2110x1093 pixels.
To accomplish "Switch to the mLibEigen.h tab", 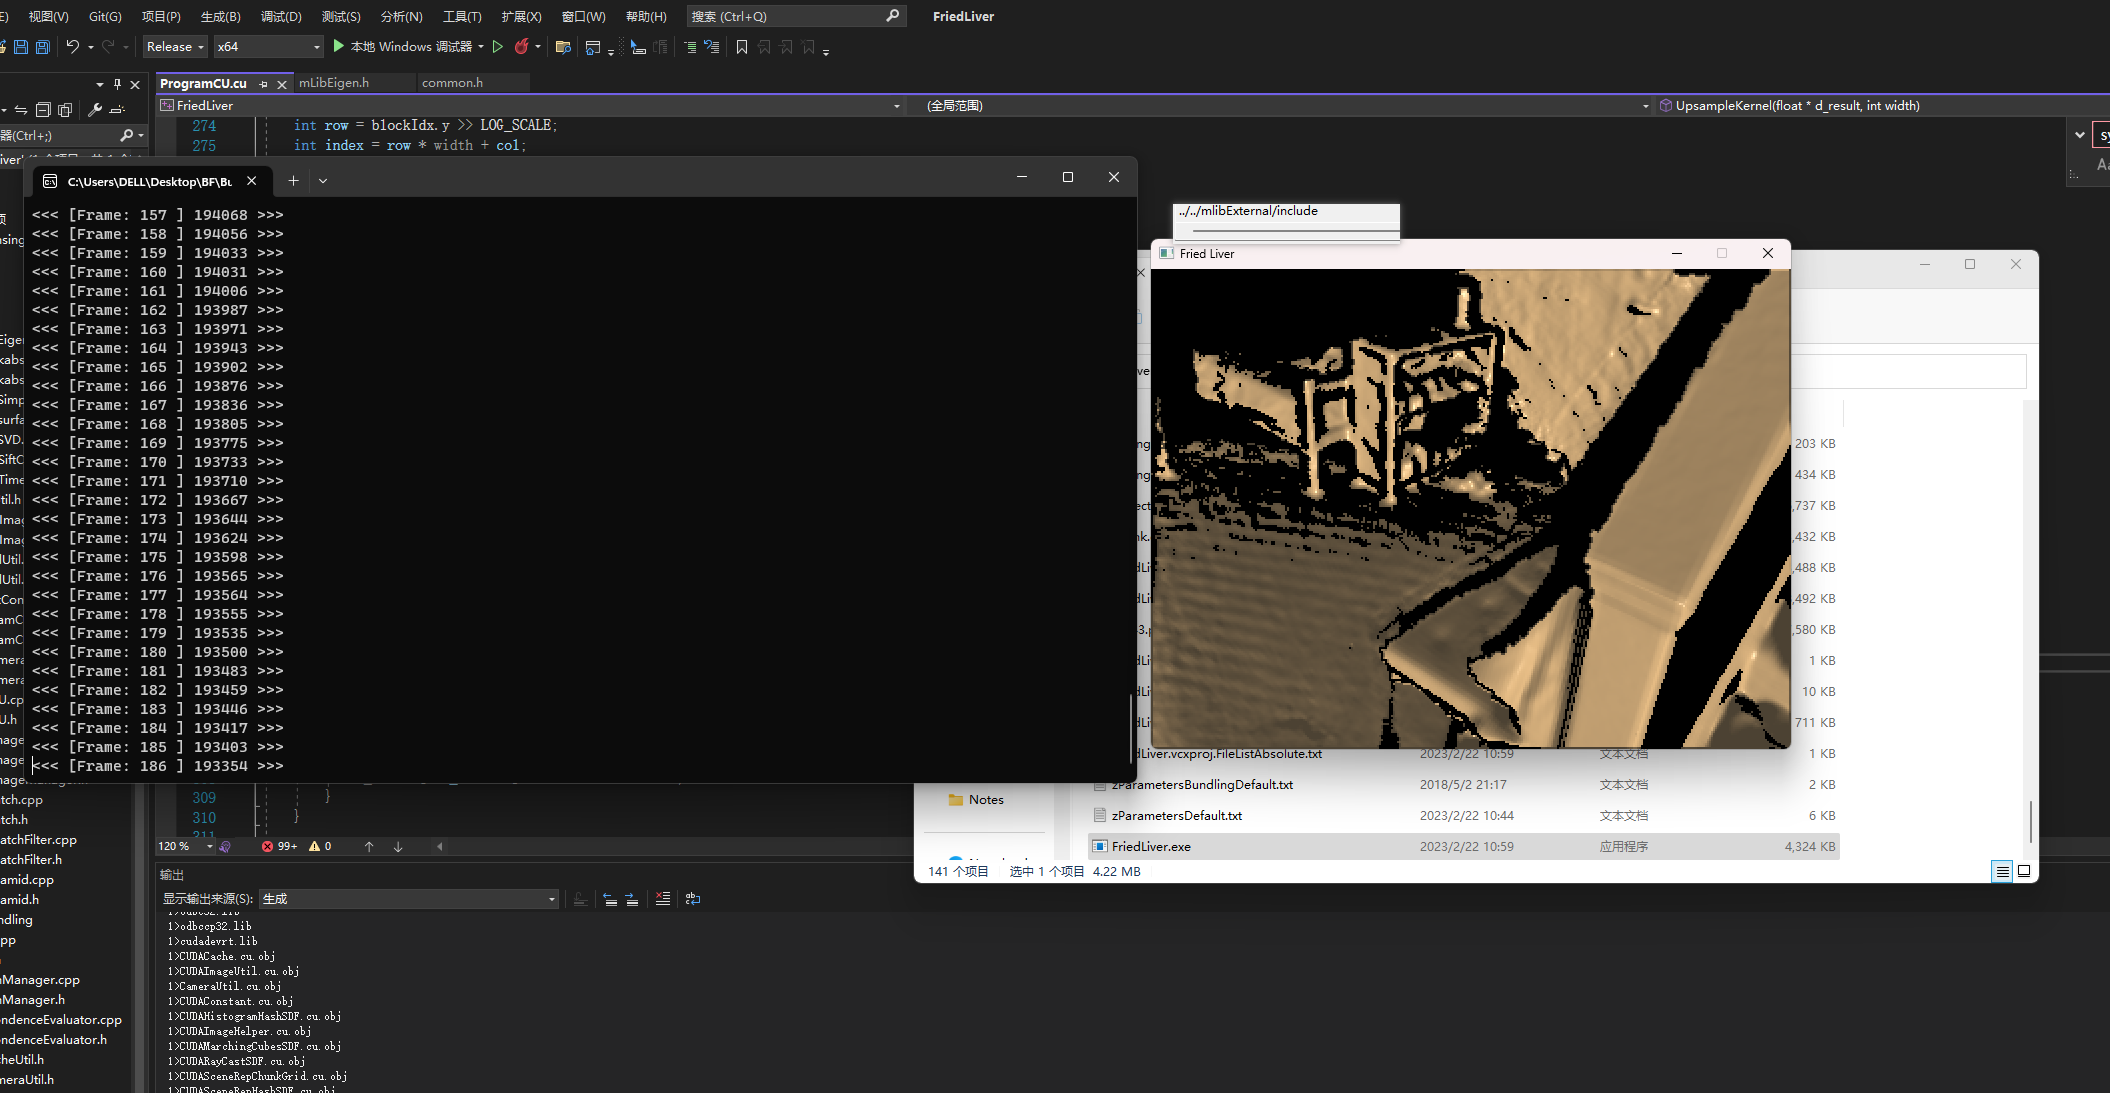I will coord(334,83).
